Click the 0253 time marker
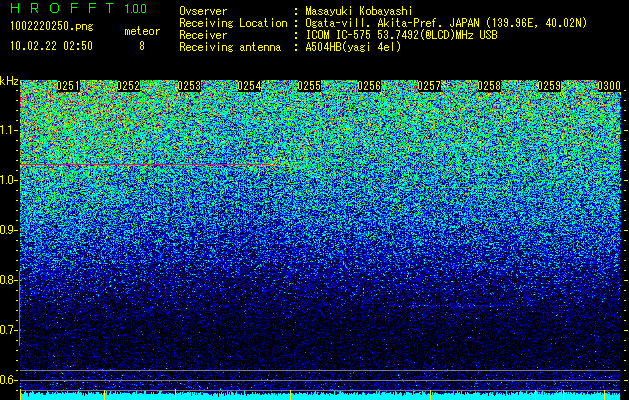 pyautogui.click(x=189, y=86)
